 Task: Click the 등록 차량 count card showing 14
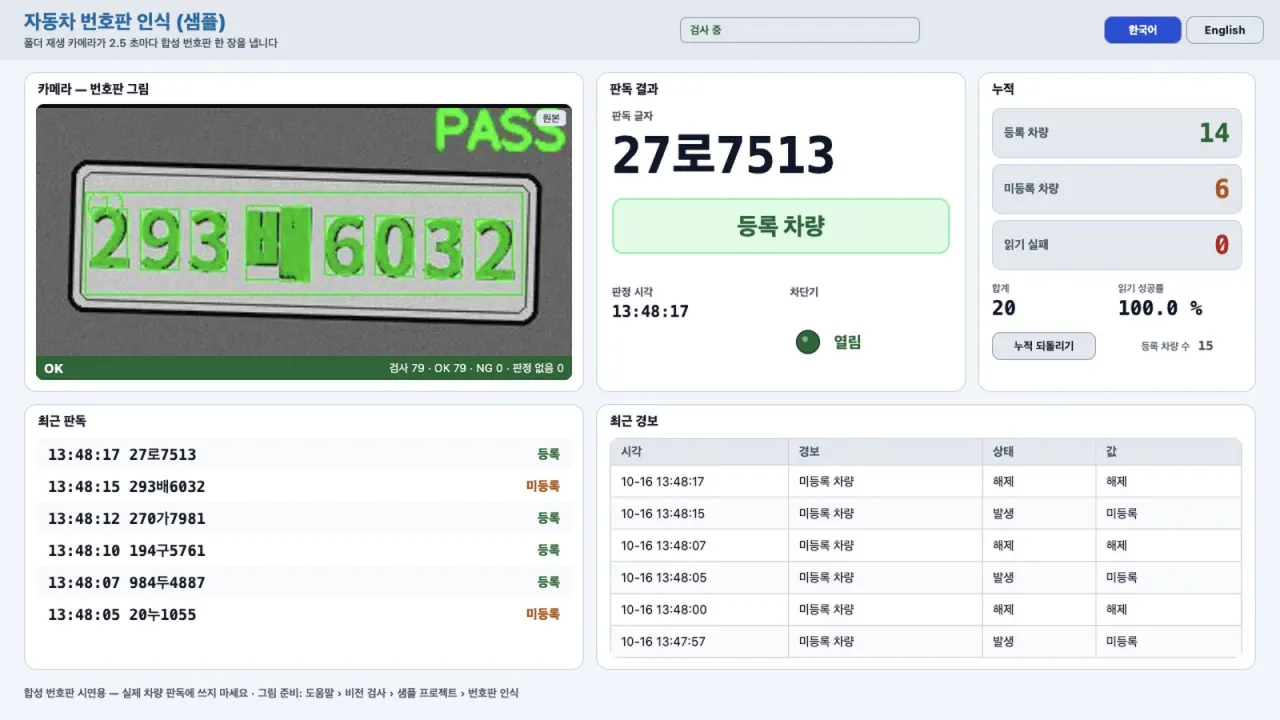click(1117, 133)
